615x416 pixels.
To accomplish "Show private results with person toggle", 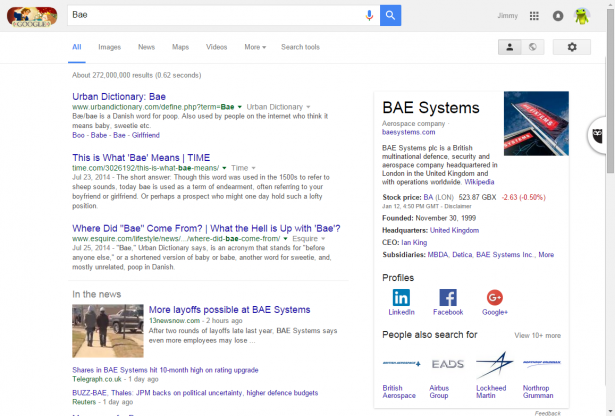I will 509,47.
